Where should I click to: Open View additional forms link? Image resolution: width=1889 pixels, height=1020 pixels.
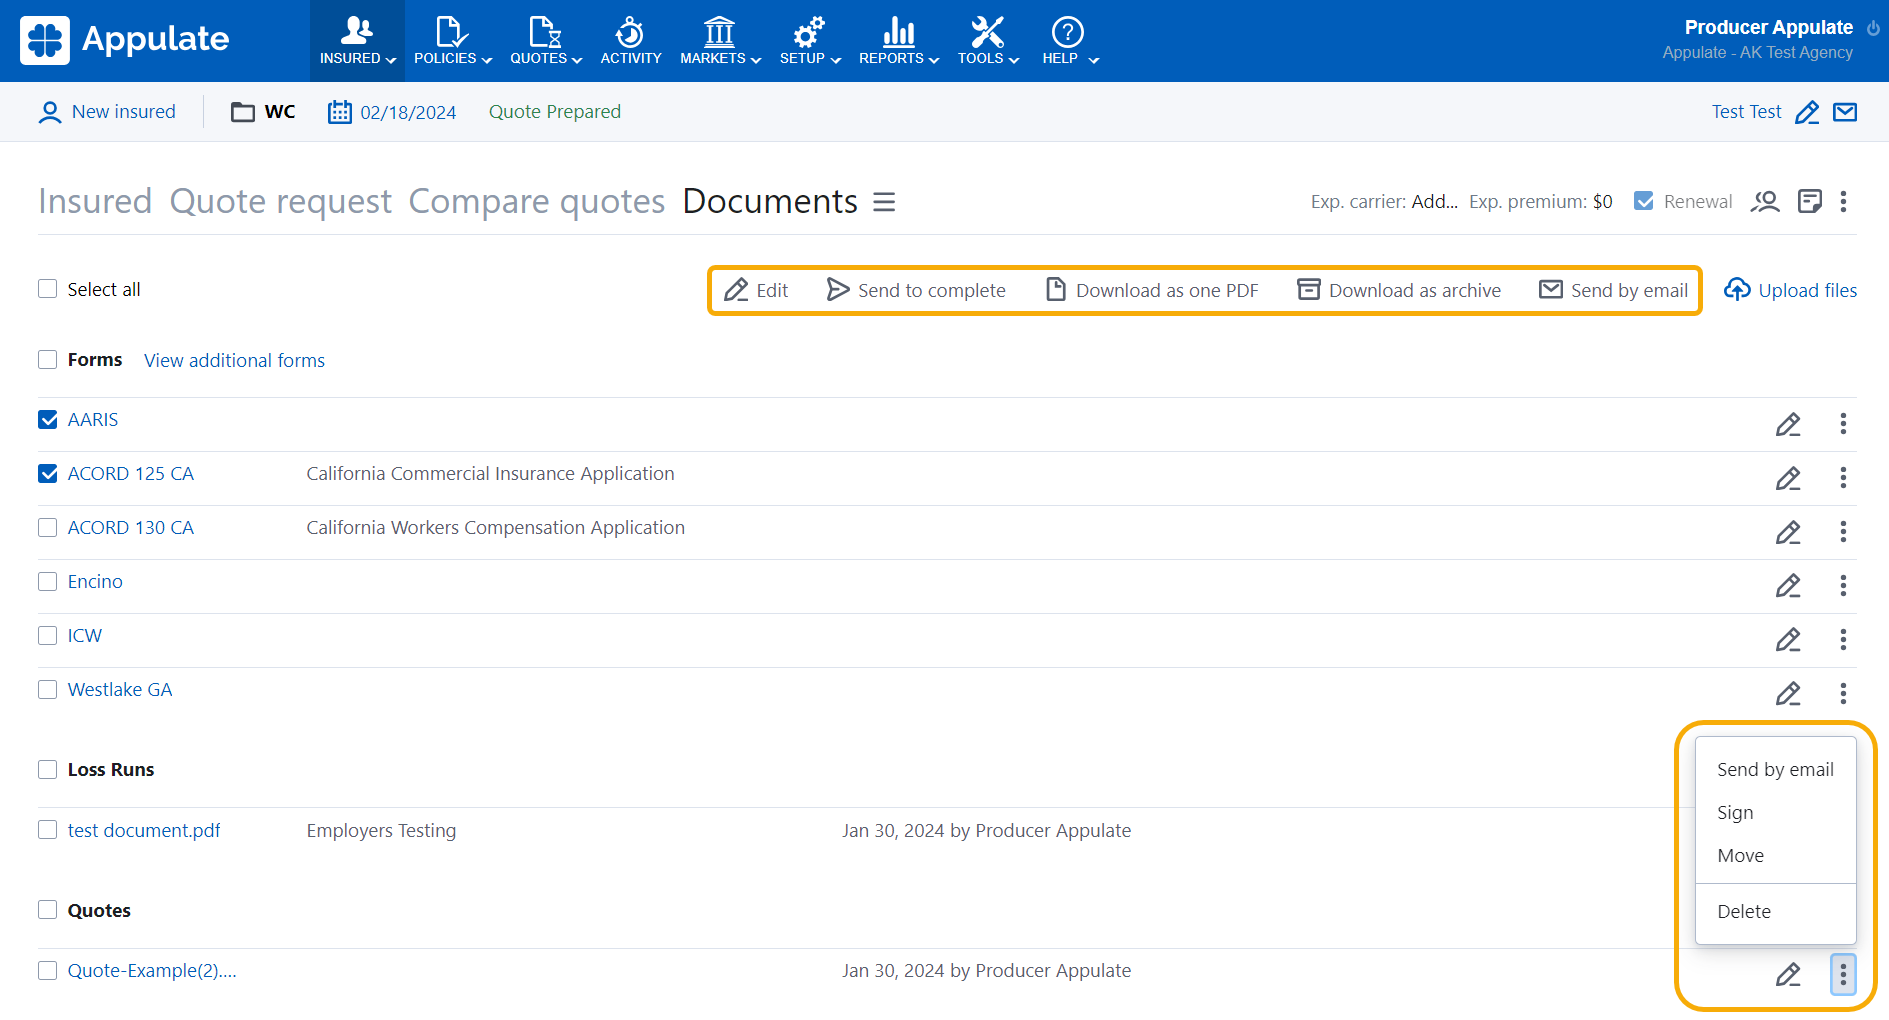233,360
